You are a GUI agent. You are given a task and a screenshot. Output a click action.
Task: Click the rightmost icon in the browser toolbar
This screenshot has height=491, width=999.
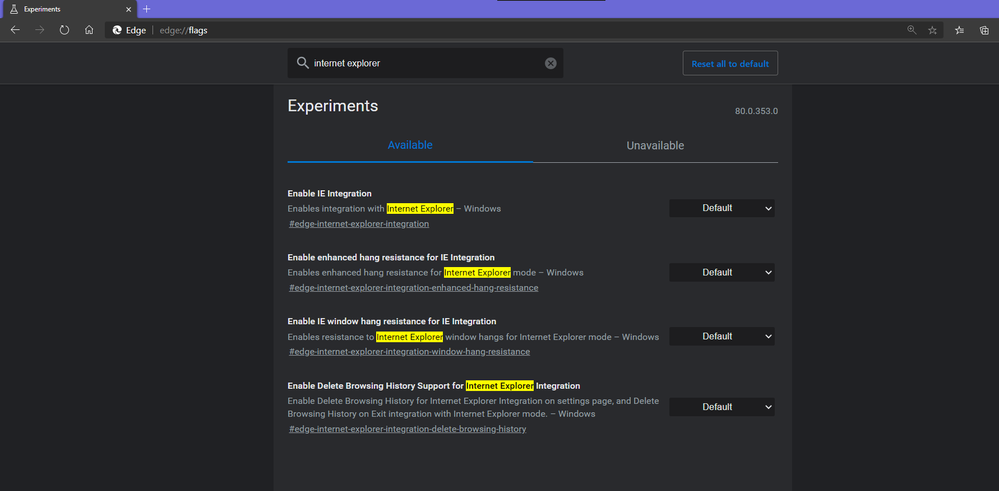(x=984, y=30)
